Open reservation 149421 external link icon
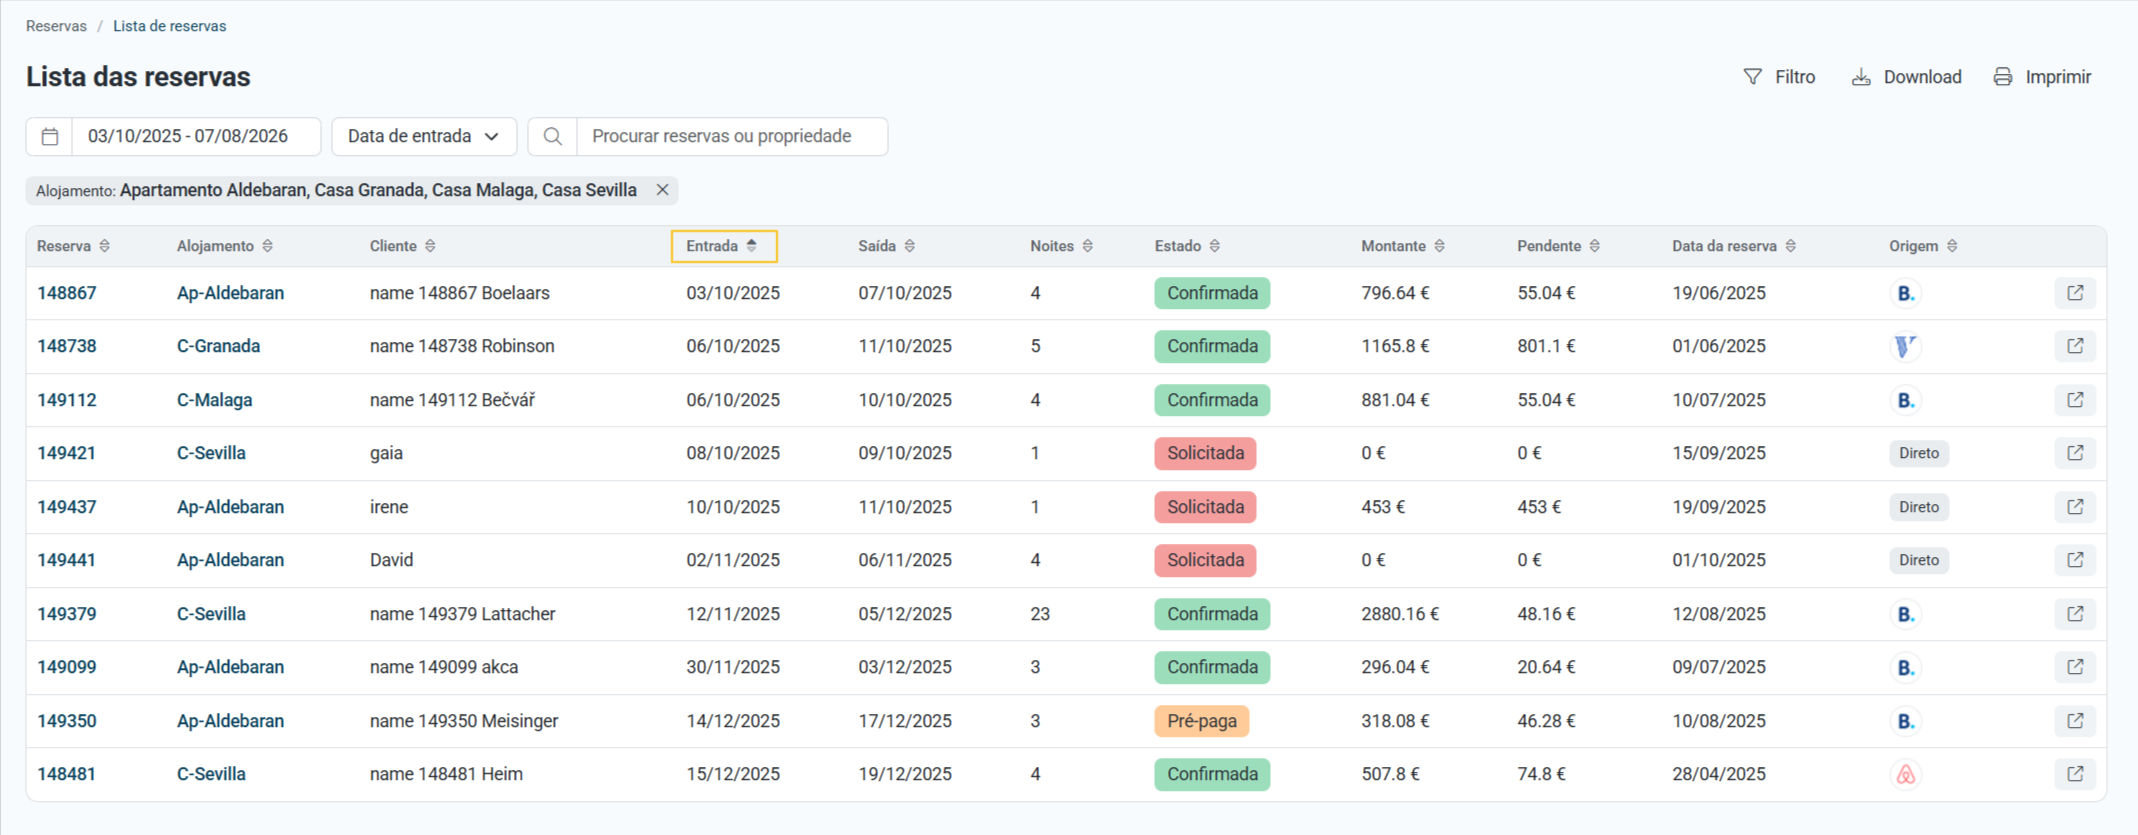The width and height of the screenshot is (2138, 835). tap(2075, 453)
